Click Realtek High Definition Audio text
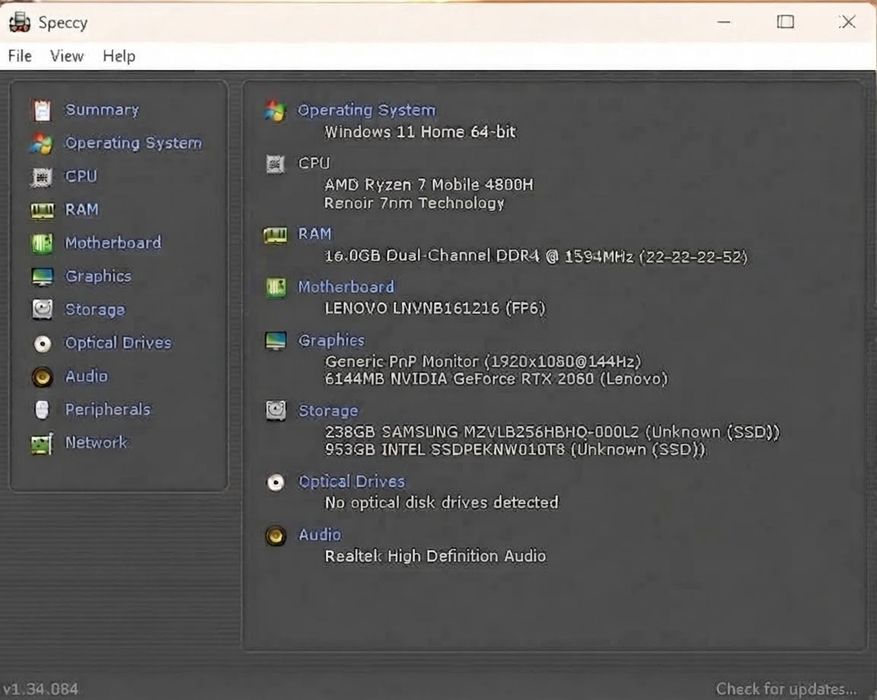 pyautogui.click(x=435, y=556)
